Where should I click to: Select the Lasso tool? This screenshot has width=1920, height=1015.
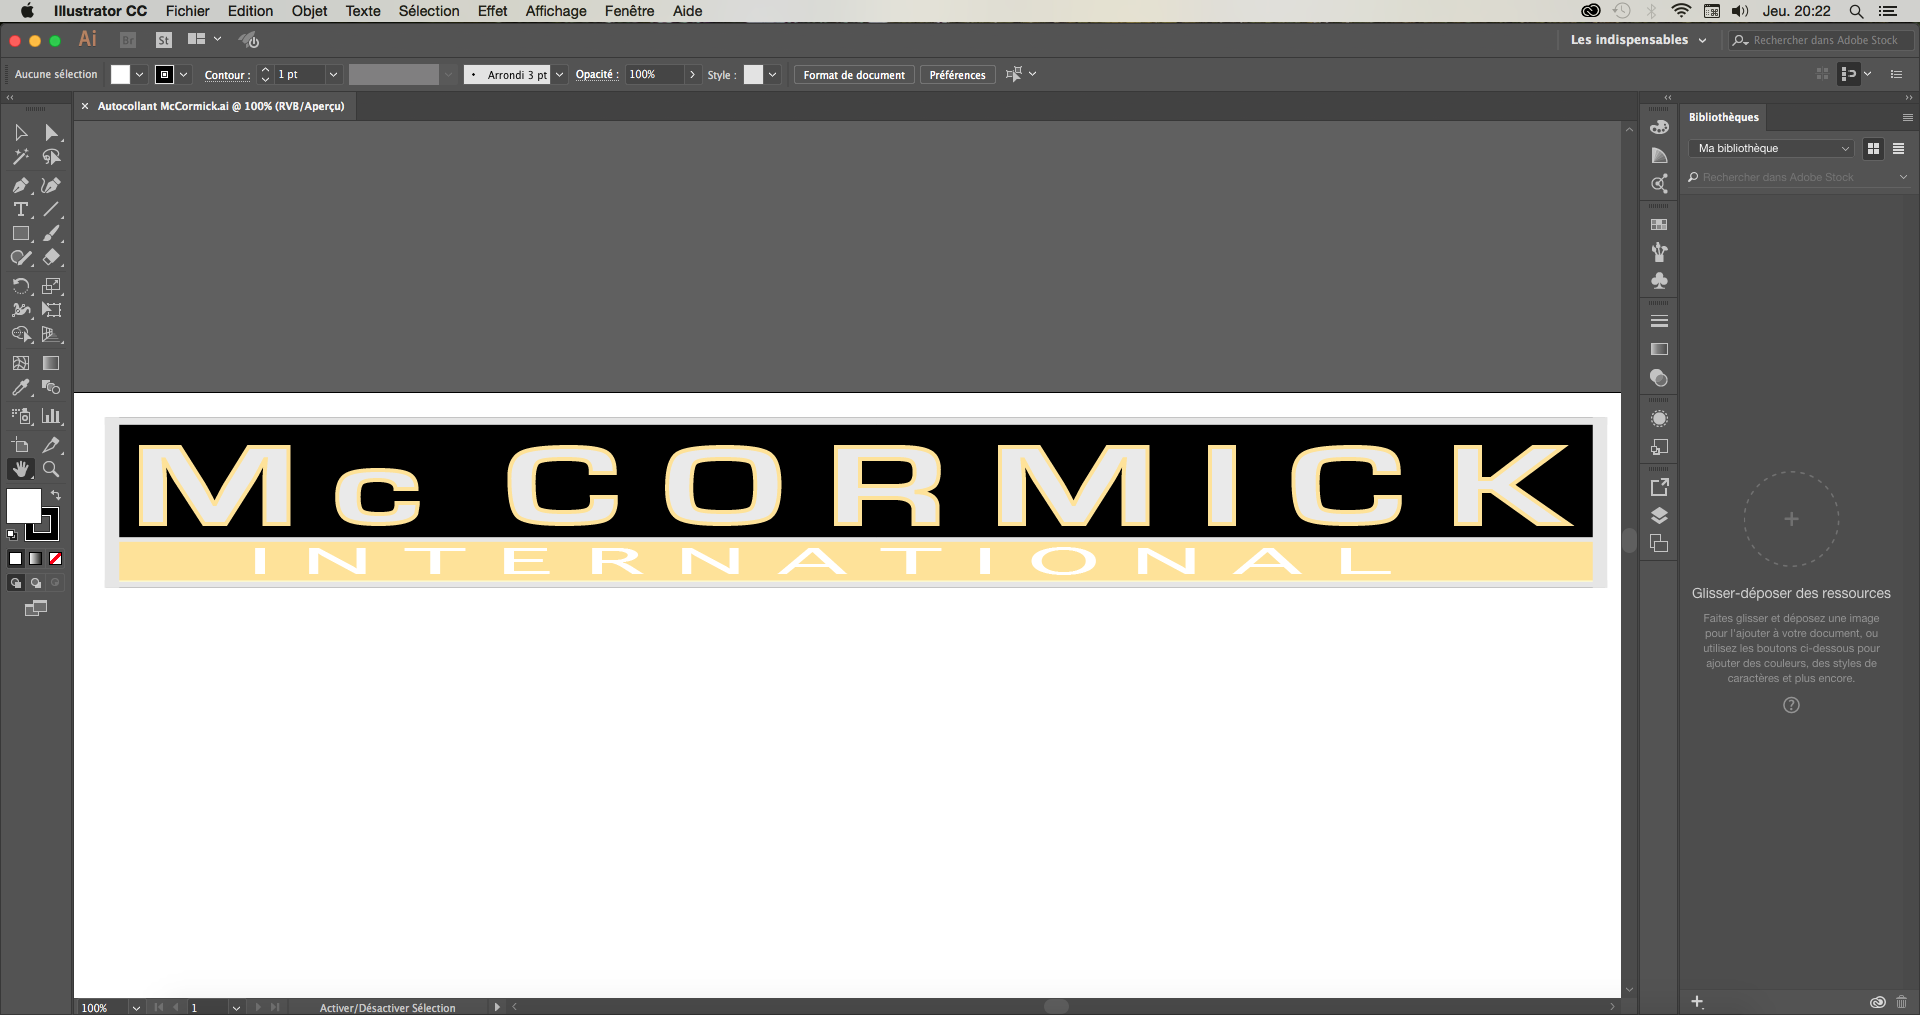pyautogui.click(x=51, y=157)
